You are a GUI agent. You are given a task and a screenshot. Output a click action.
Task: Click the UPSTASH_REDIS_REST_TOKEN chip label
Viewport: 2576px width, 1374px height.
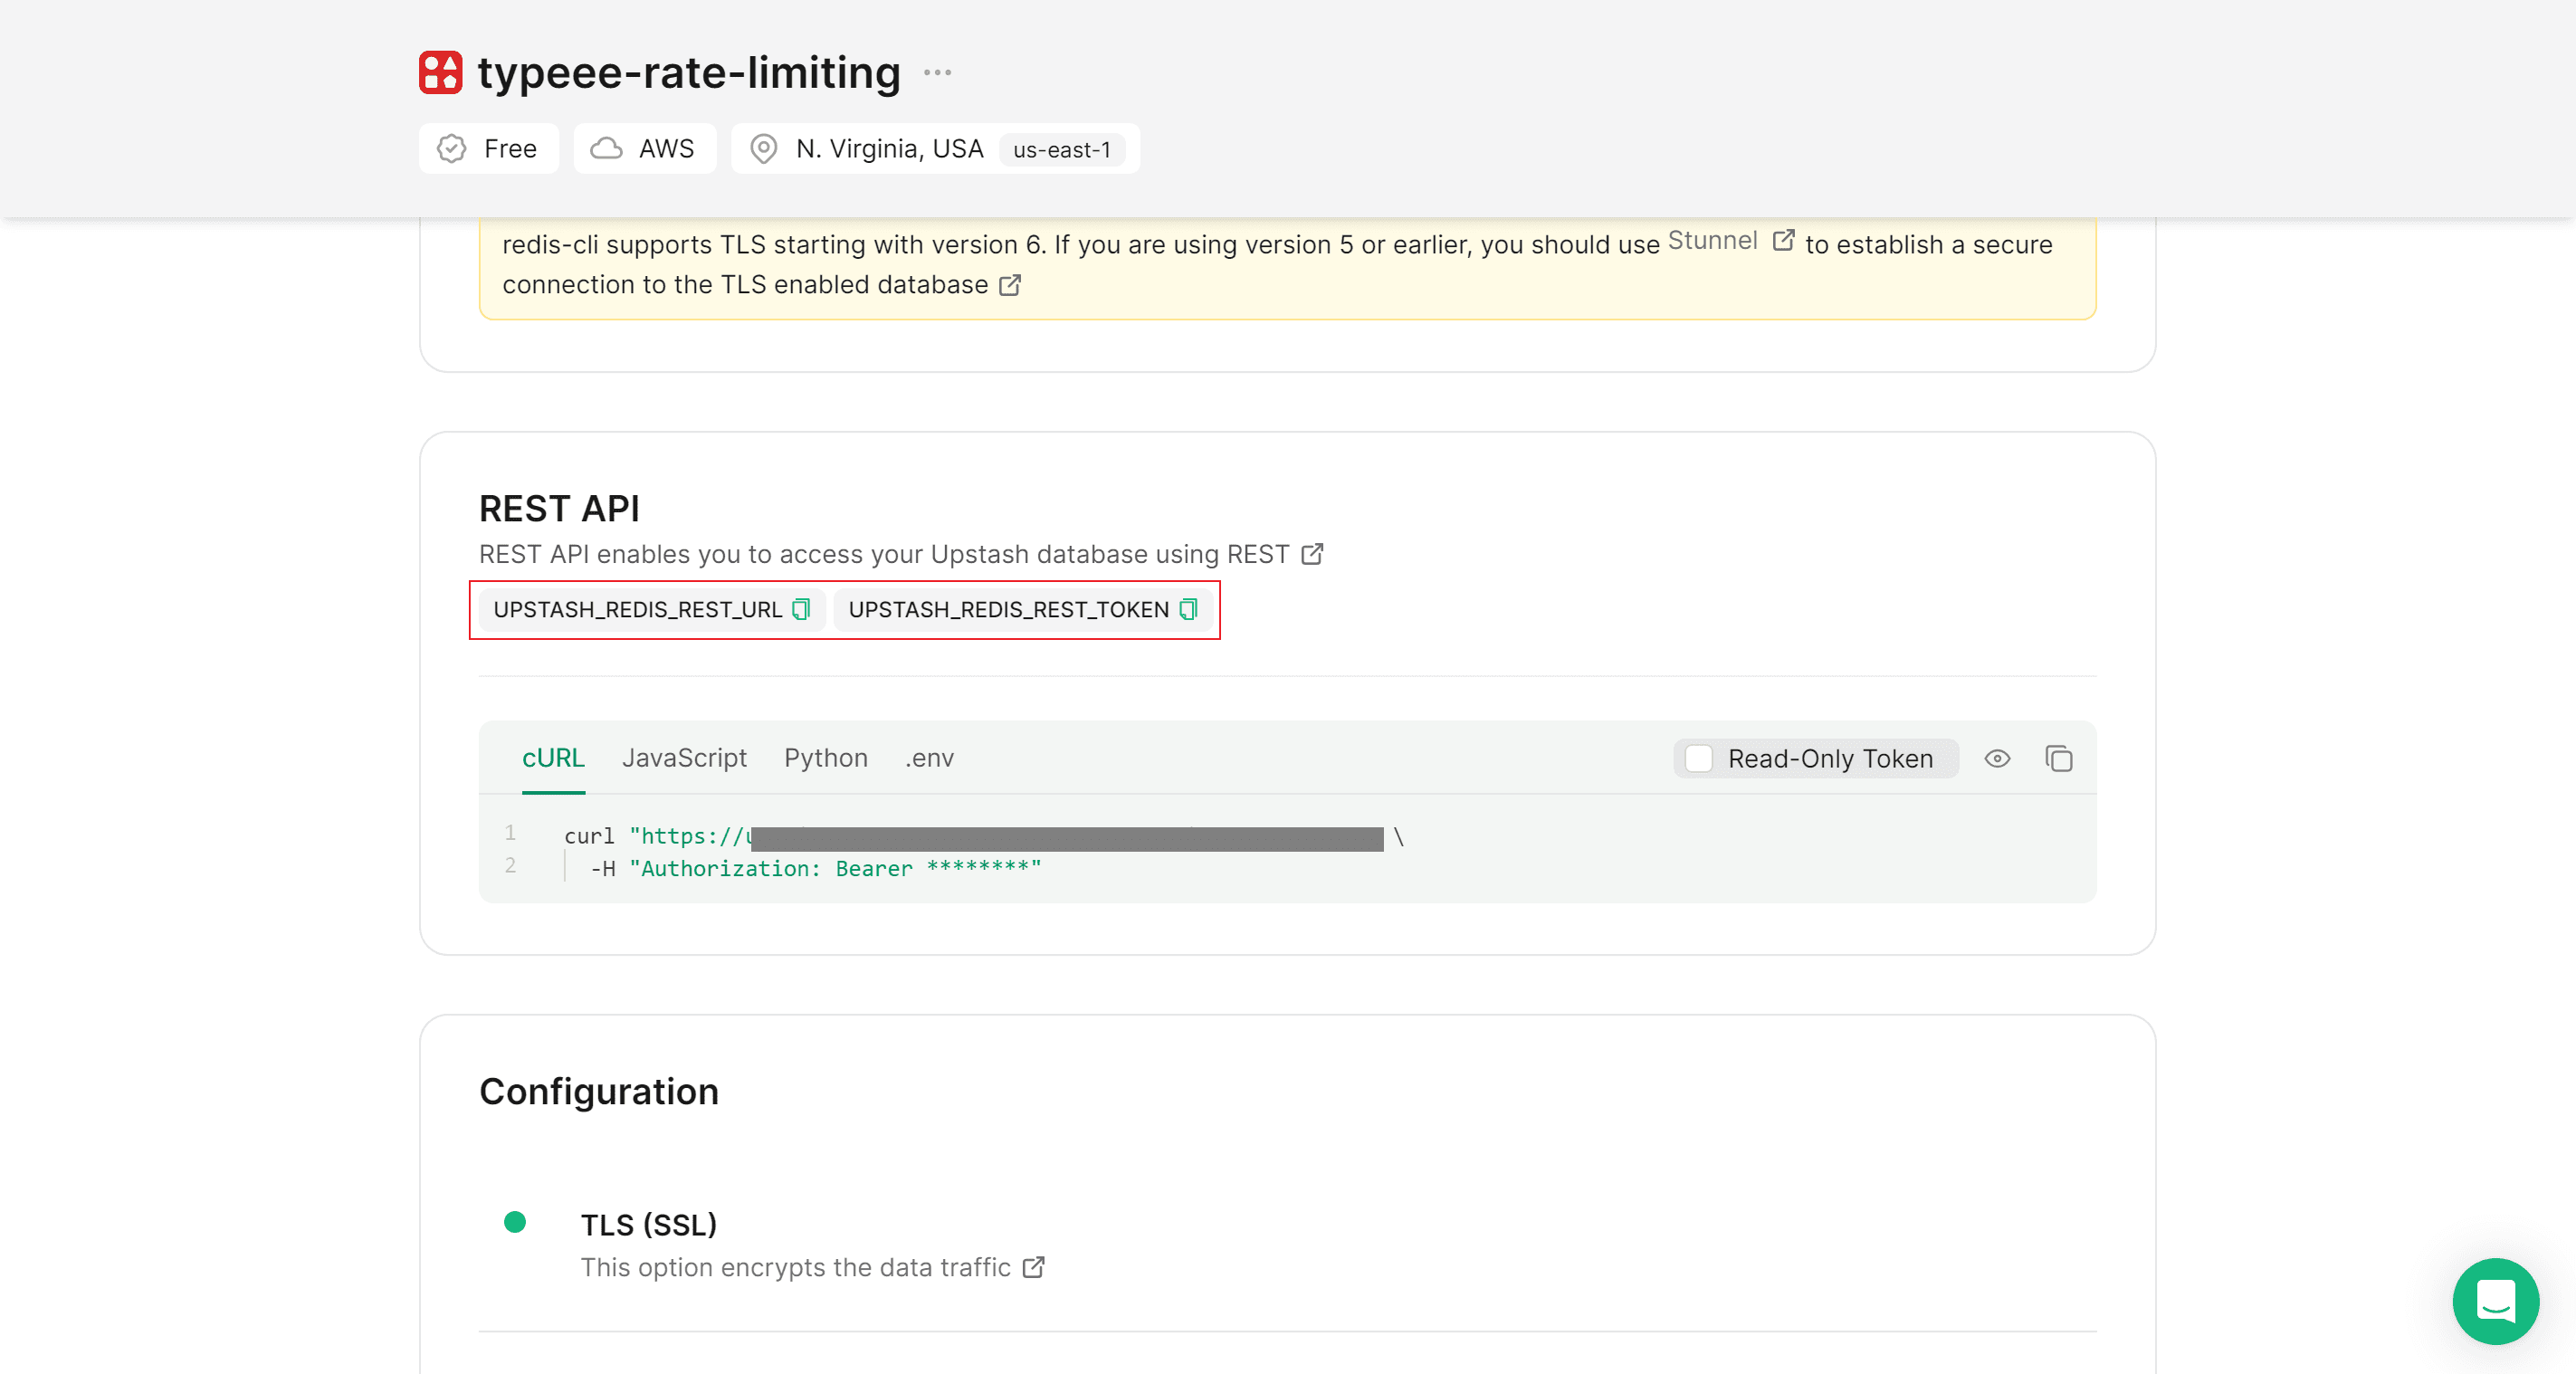pos(1008,610)
